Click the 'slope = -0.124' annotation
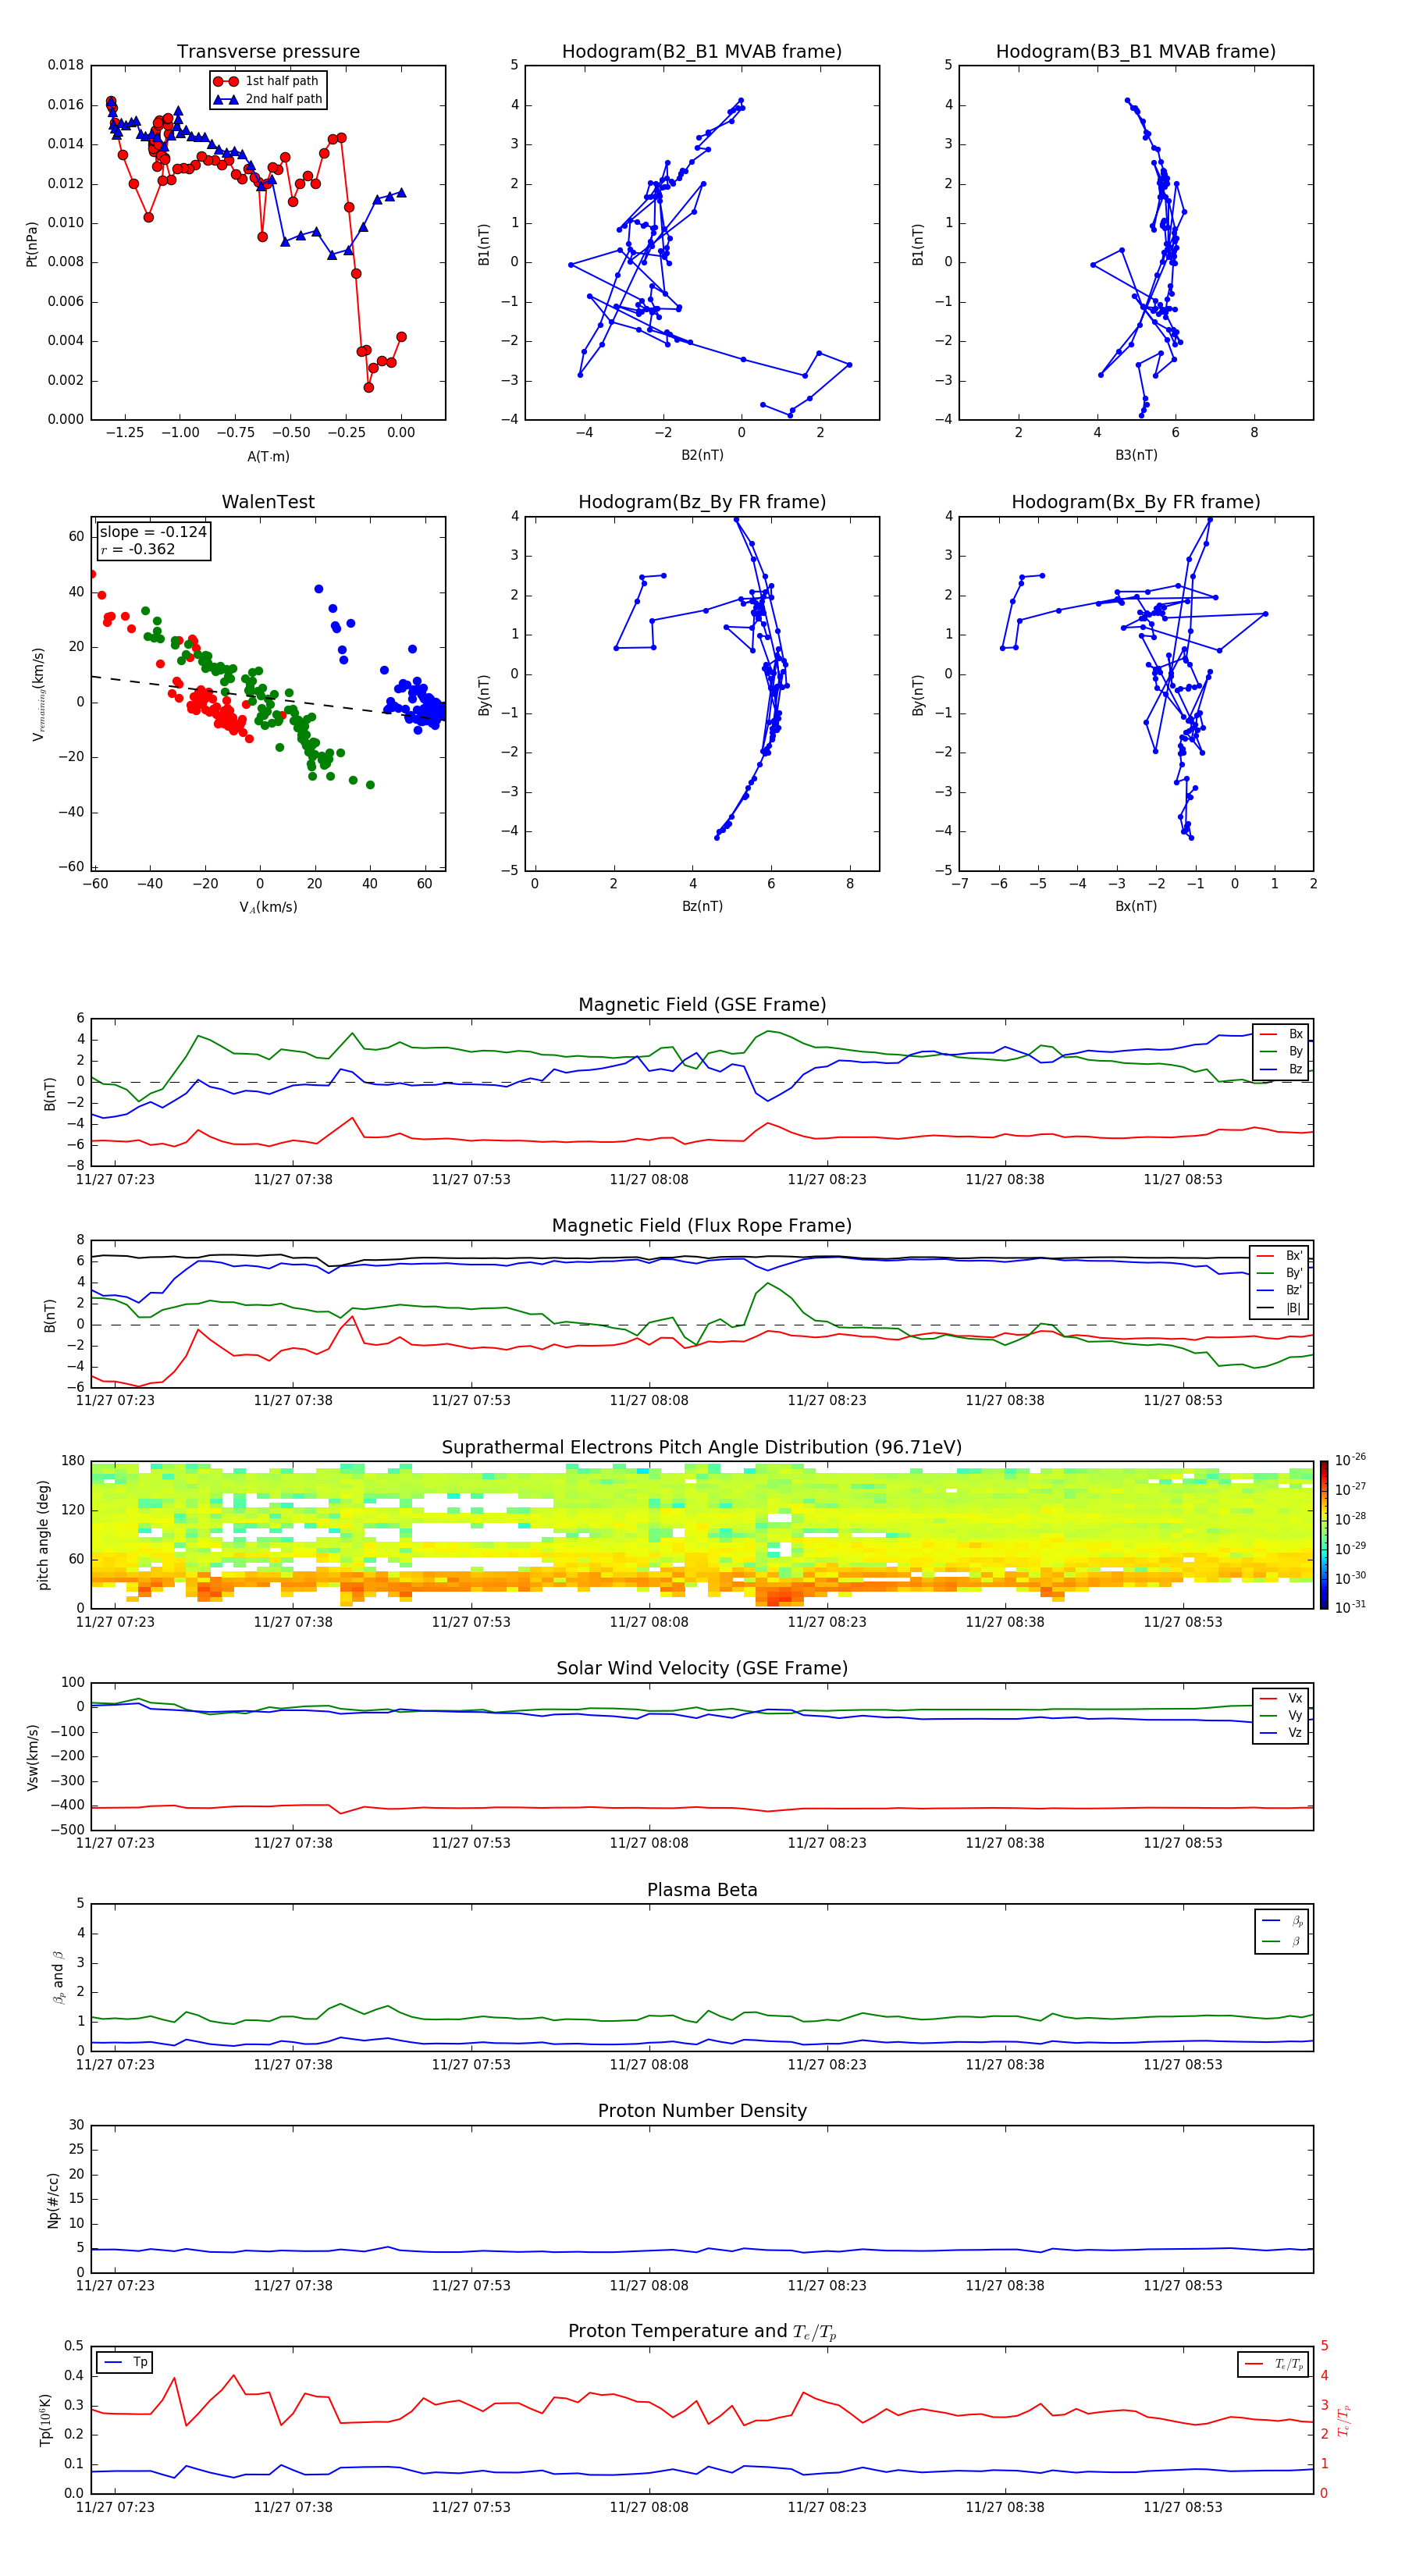Image resolution: width=1405 pixels, height=2576 pixels. (x=153, y=532)
